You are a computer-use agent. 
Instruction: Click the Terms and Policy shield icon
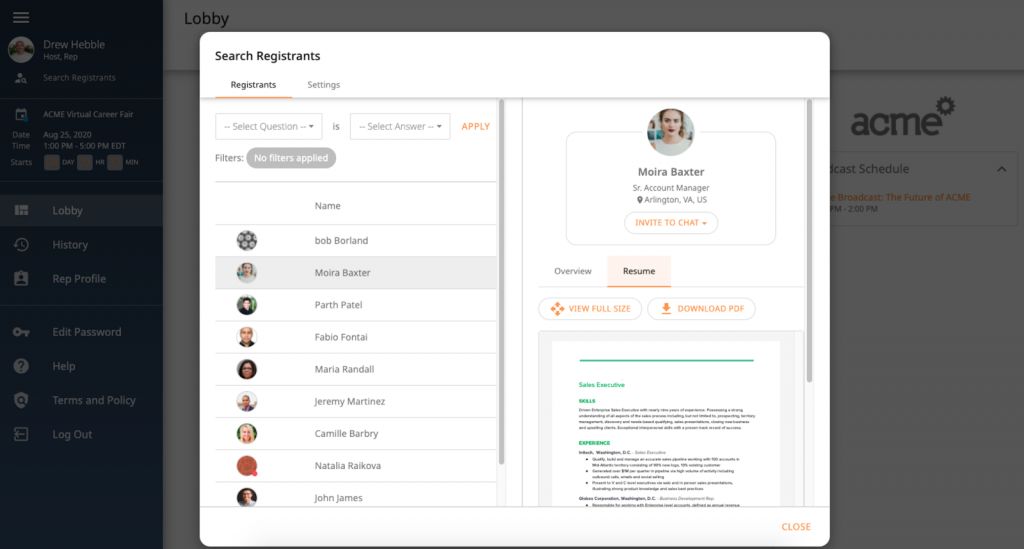21,400
